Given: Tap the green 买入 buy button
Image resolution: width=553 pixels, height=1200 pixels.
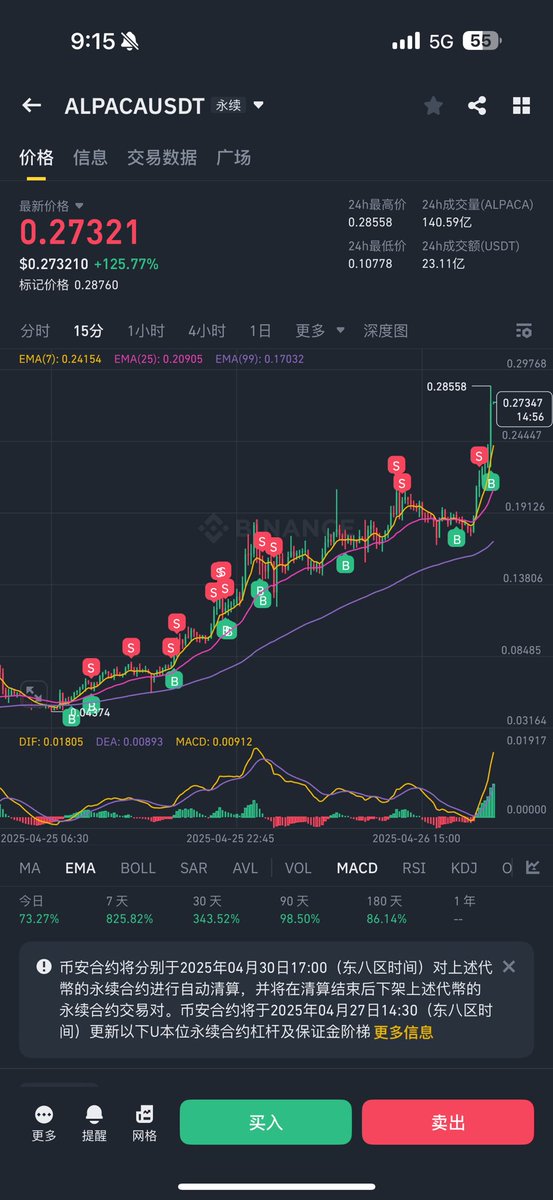Looking at the screenshot, I should pyautogui.click(x=266, y=1122).
